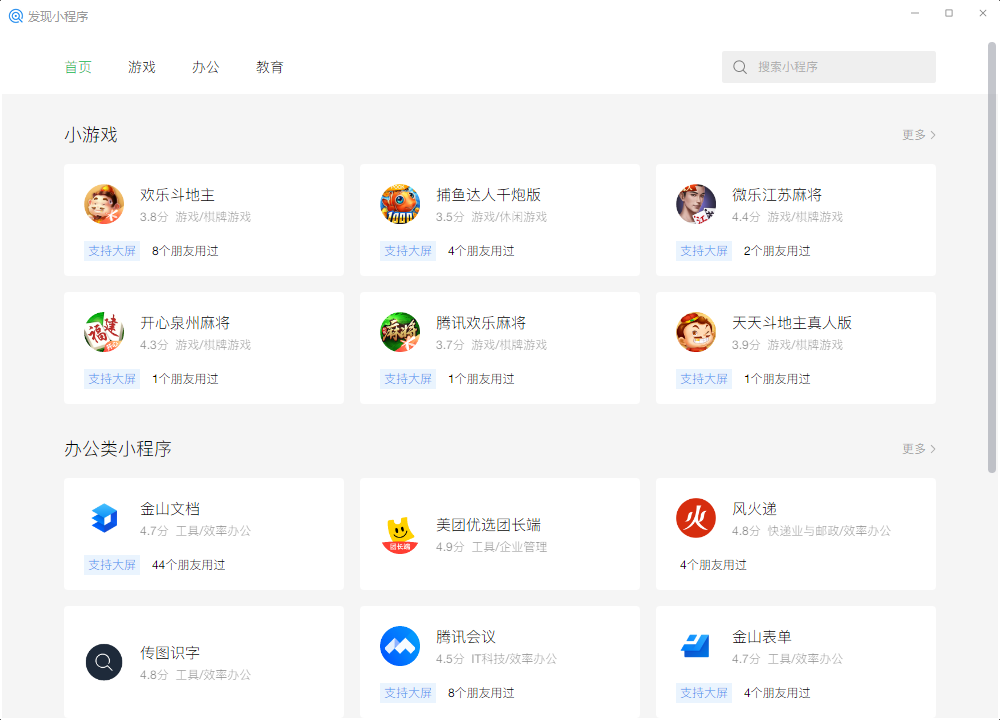The width and height of the screenshot is (1000, 720).
Task: Click 支持大屏 tag on 腾讯会议
Action: 408,693
